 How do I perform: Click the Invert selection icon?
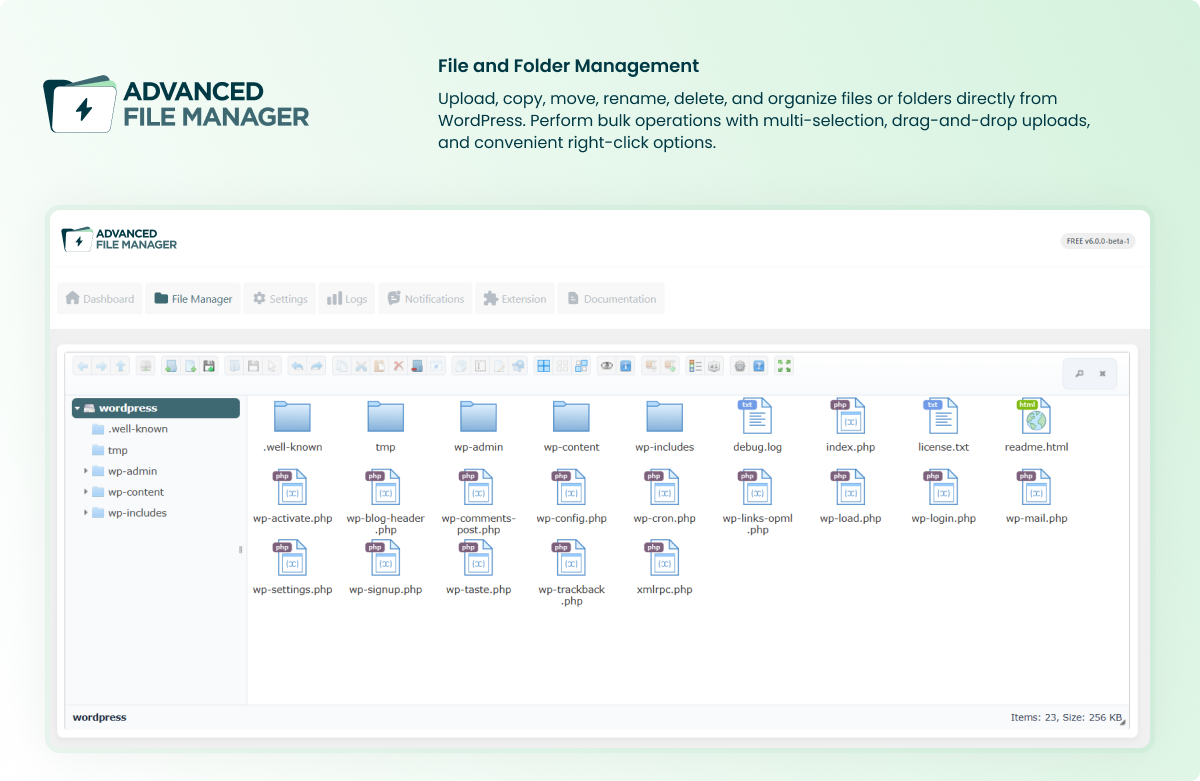(581, 367)
